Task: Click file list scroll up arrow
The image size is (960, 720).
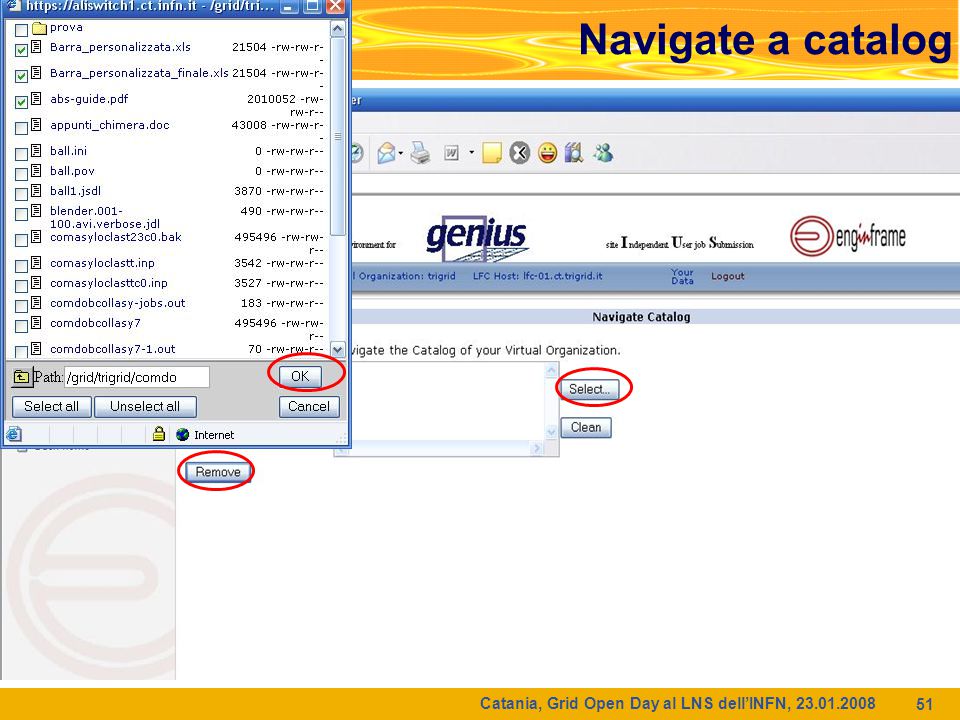Action: (337, 29)
